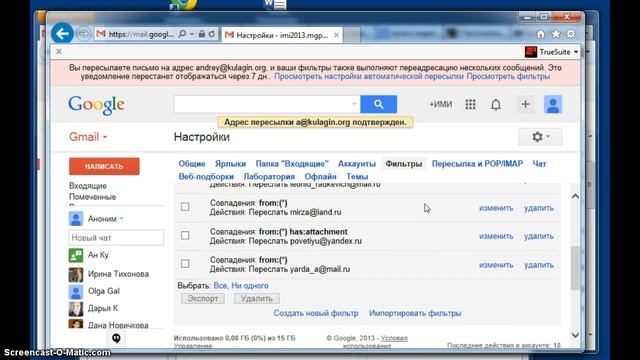This screenshot has width=640, height=360.
Task: Click the Экспорт button
Action: [x=203, y=299]
